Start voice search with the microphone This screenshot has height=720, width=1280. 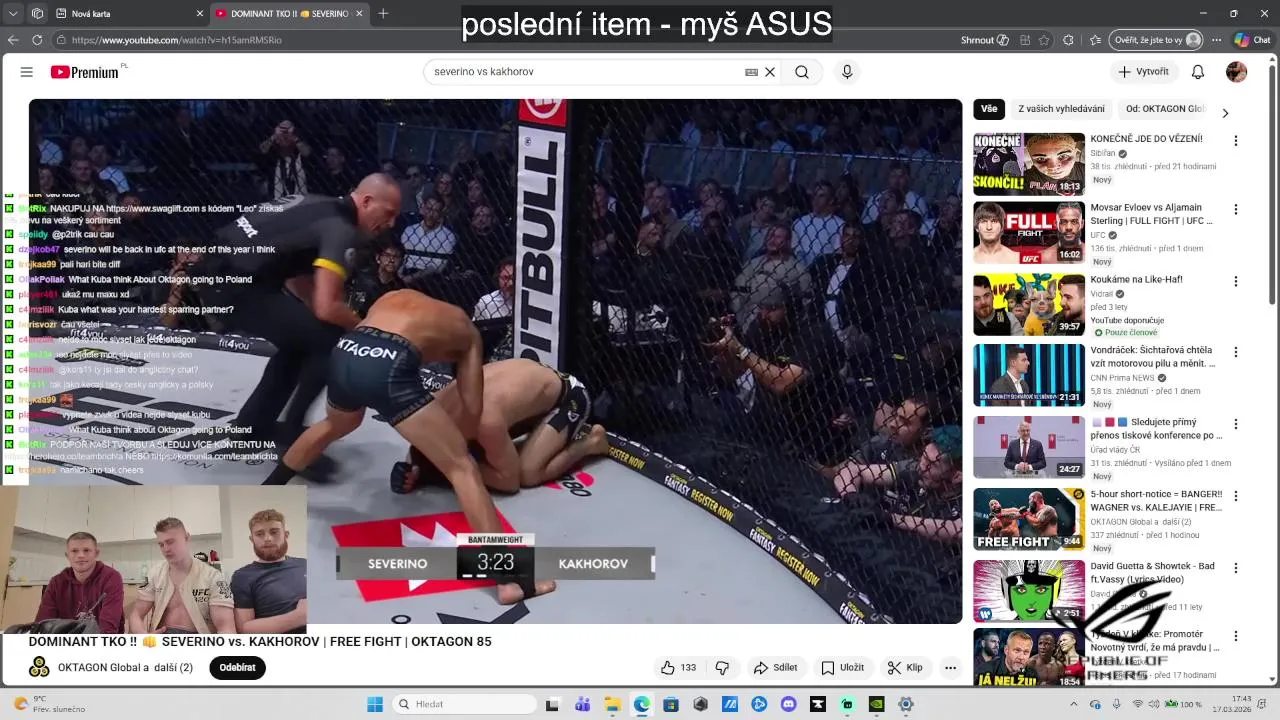point(847,72)
